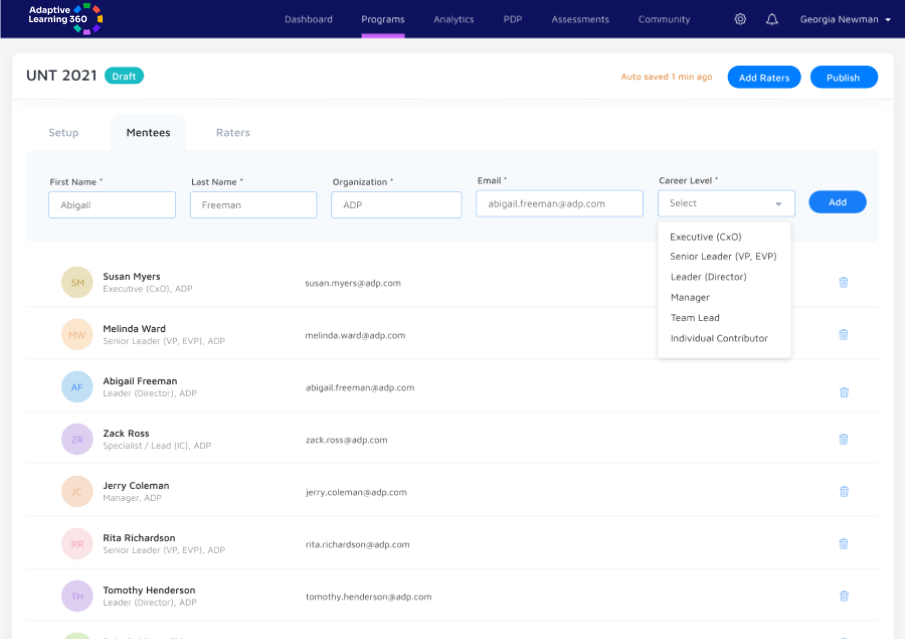Go to Community section
The height and width of the screenshot is (639, 905).
coord(664,19)
